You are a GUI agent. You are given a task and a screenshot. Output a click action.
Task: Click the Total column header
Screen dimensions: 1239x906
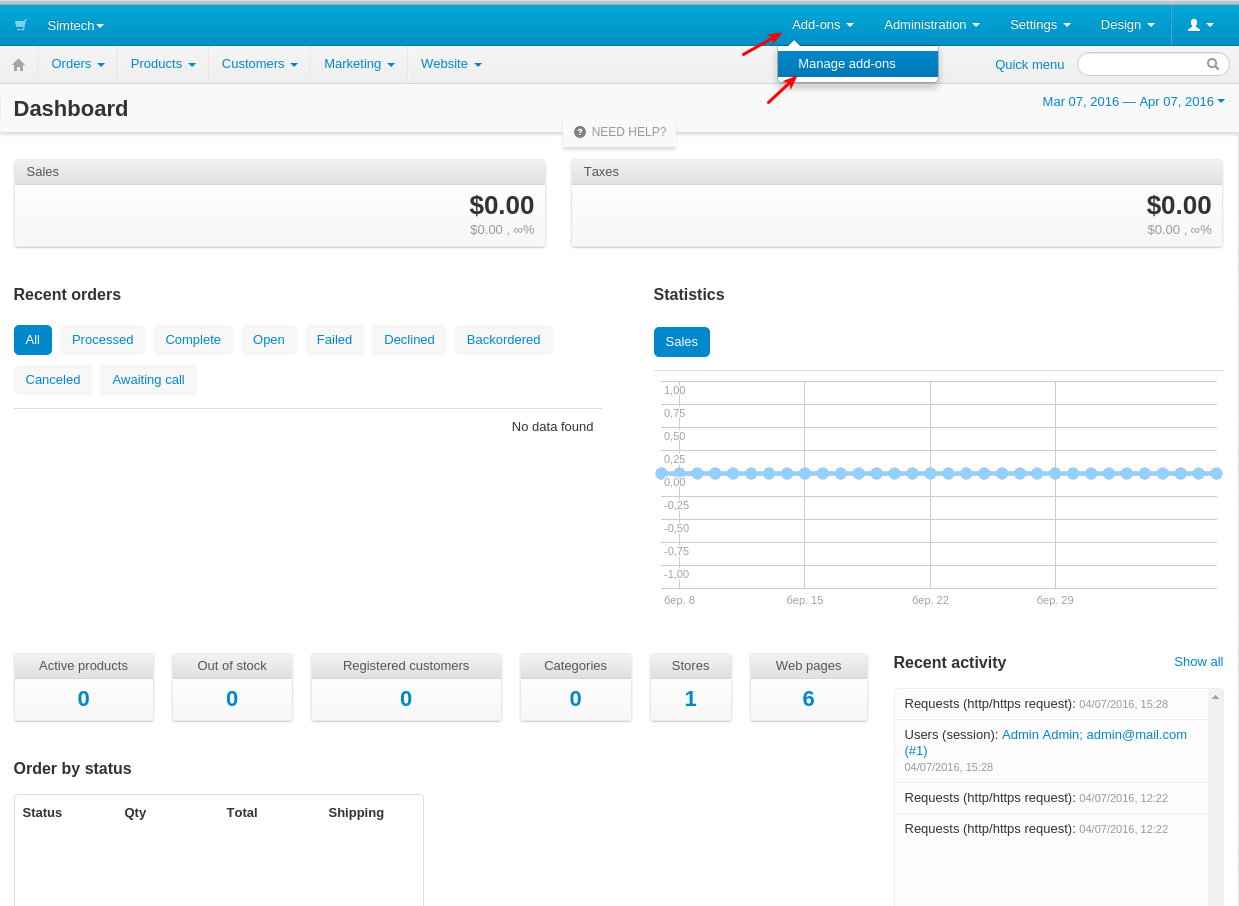(x=242, y=812)
